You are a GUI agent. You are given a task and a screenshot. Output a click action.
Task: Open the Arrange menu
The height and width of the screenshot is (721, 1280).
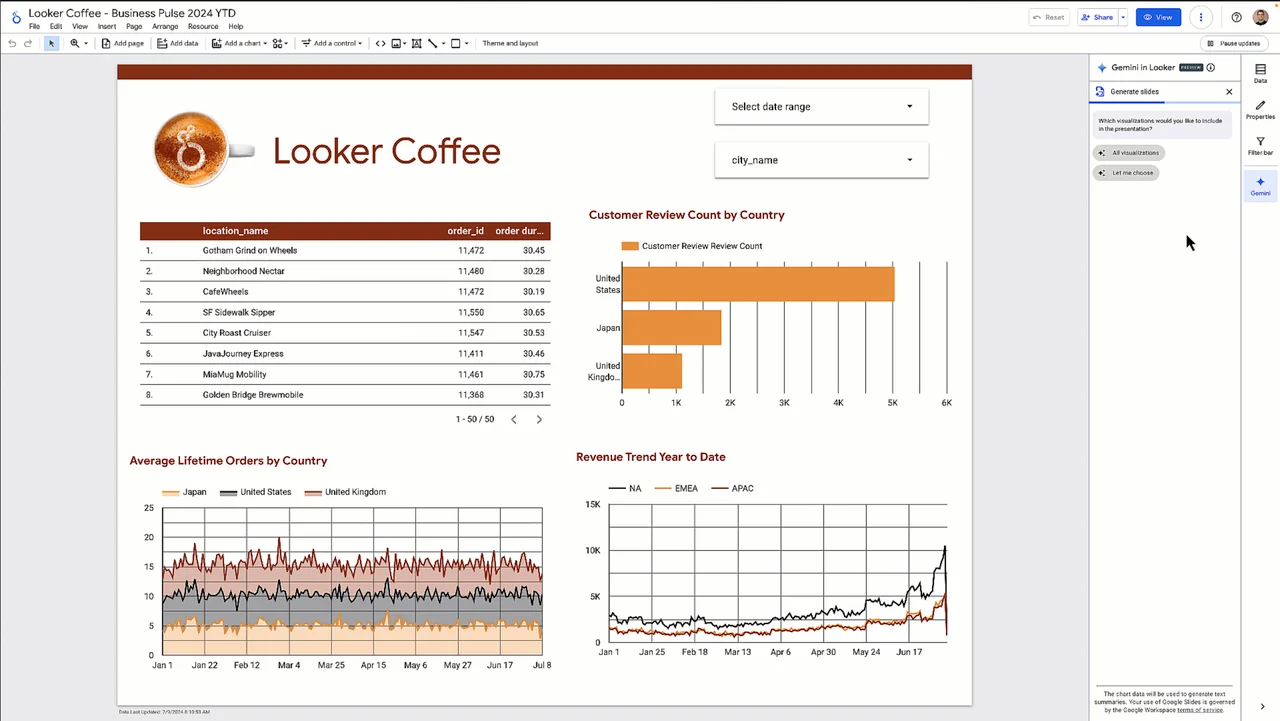pos(165,27)
